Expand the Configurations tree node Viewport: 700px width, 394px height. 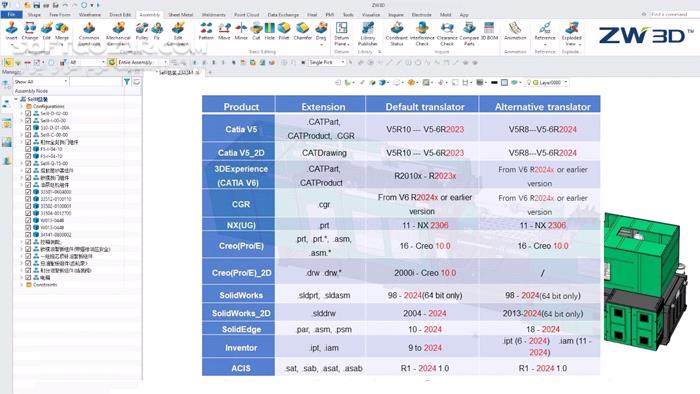(21, 106)
